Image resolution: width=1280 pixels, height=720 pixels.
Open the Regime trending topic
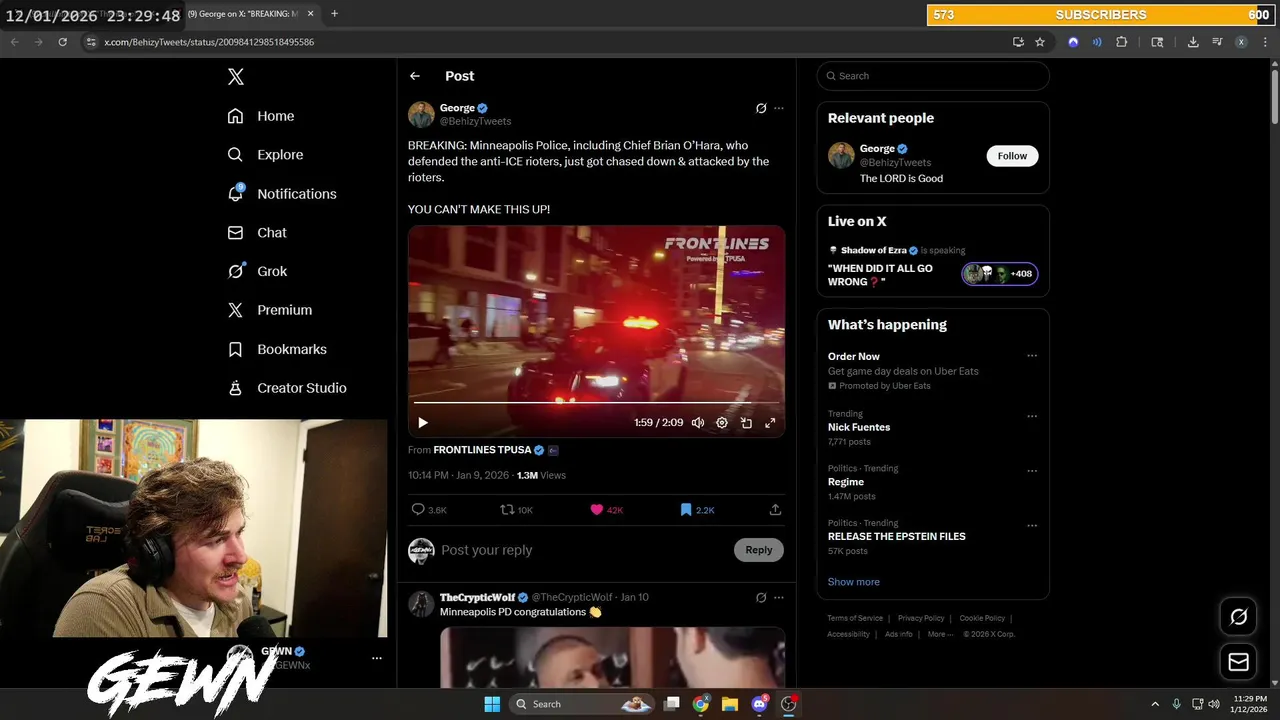pos(846,482)
